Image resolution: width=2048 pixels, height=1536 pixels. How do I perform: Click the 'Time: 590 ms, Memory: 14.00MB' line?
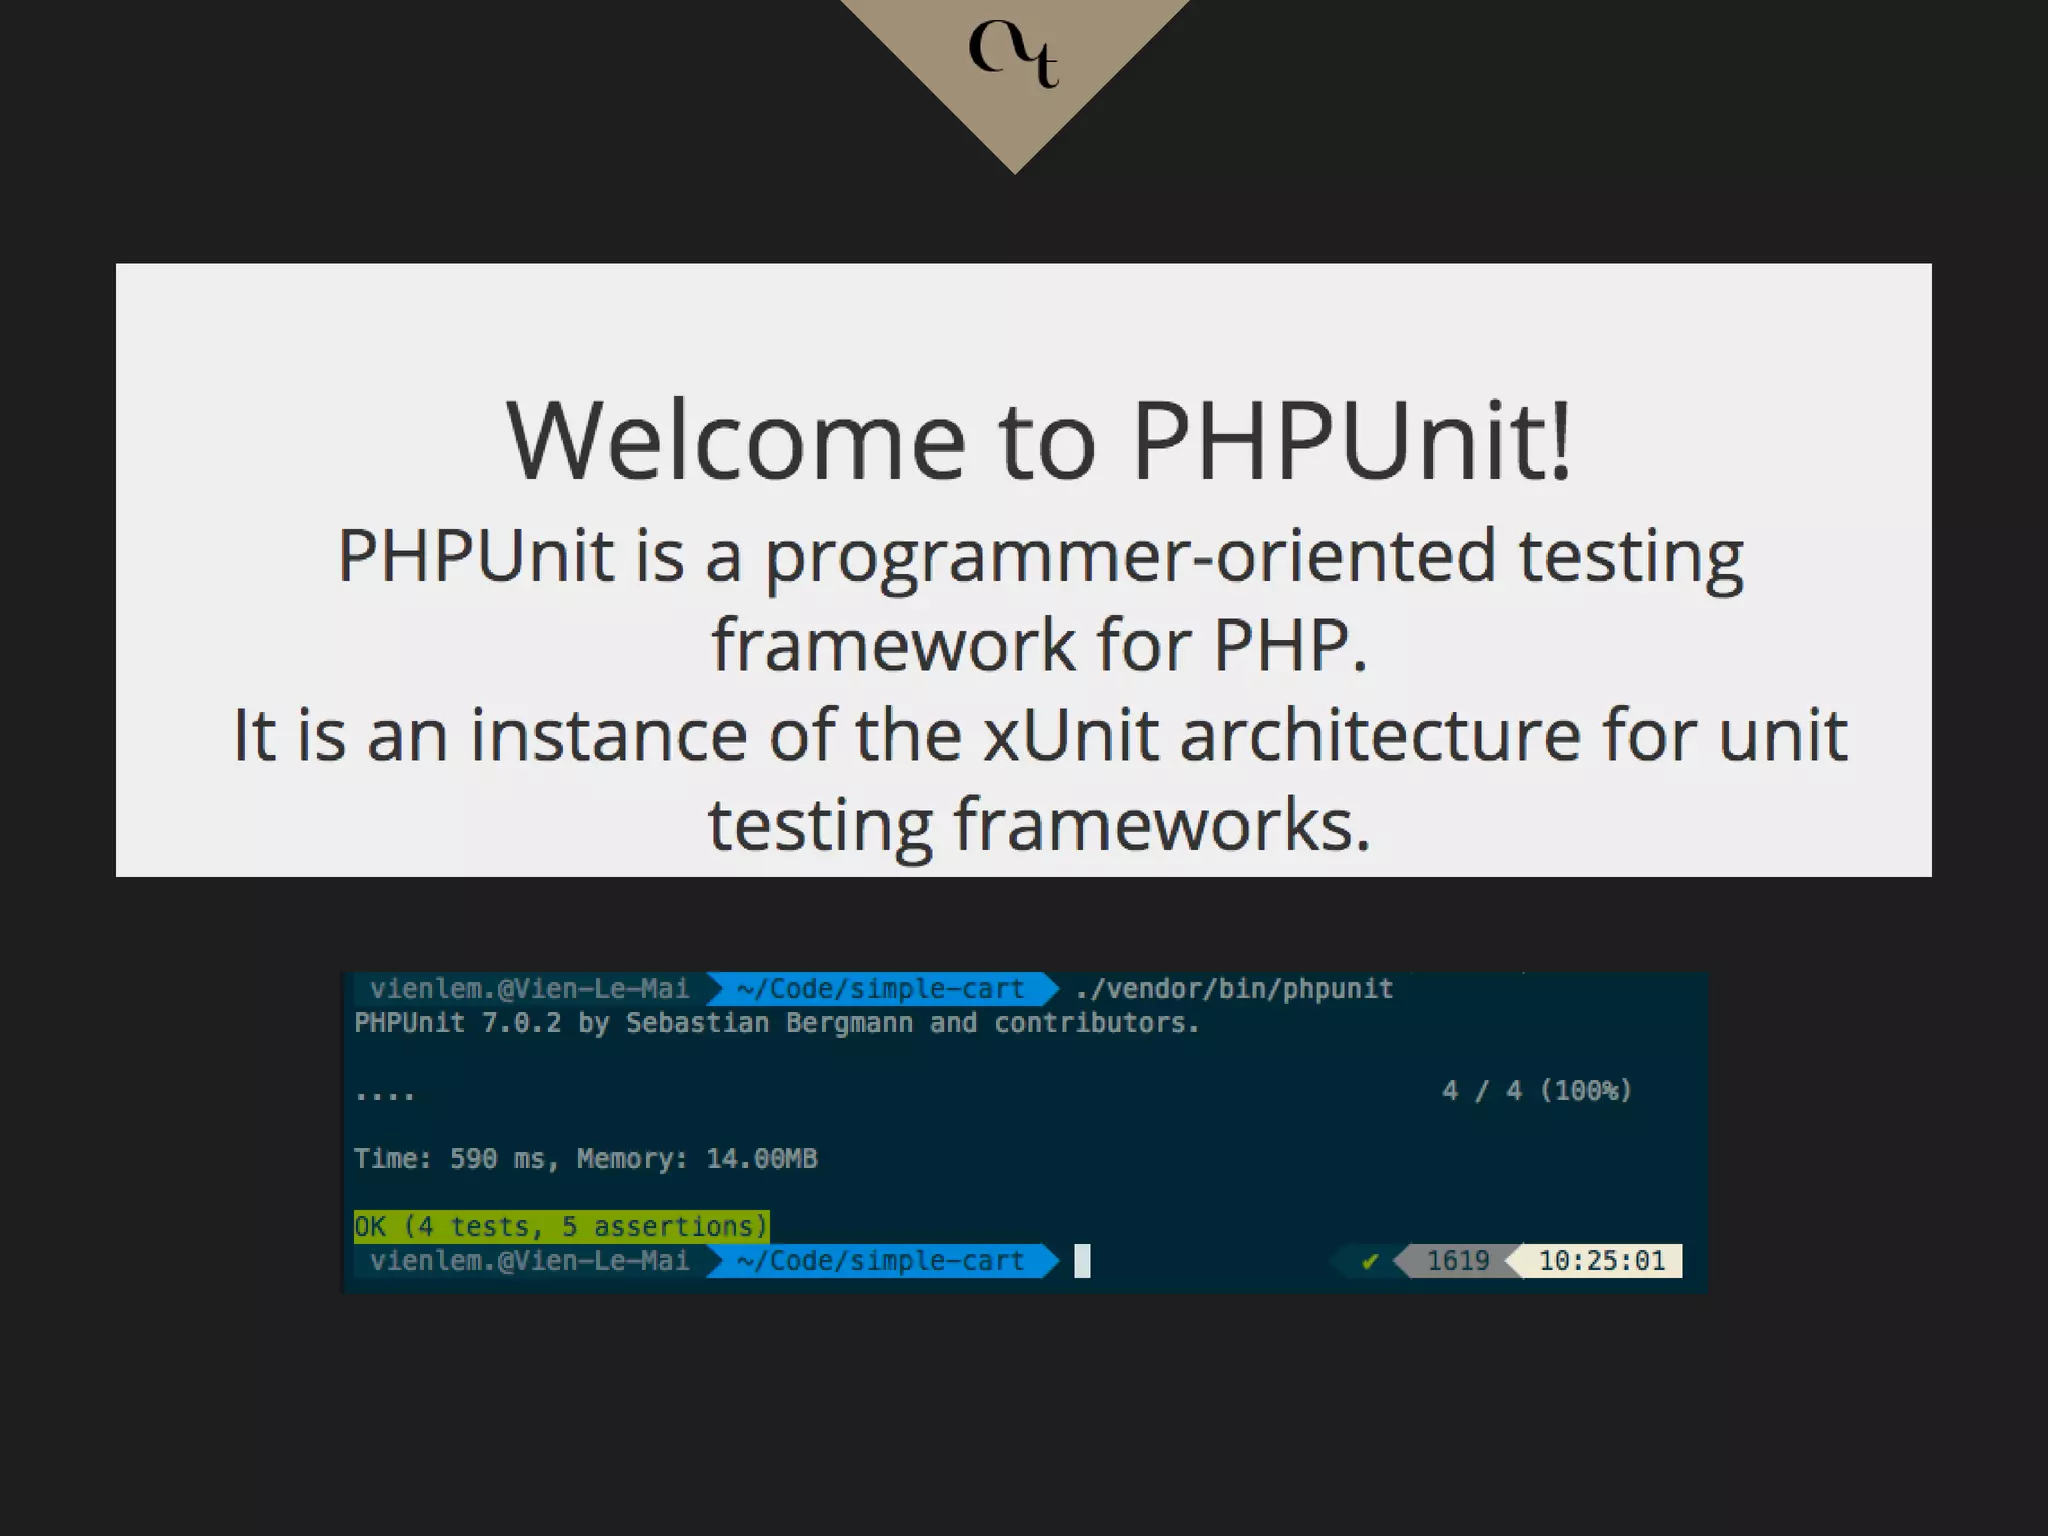585,1158
